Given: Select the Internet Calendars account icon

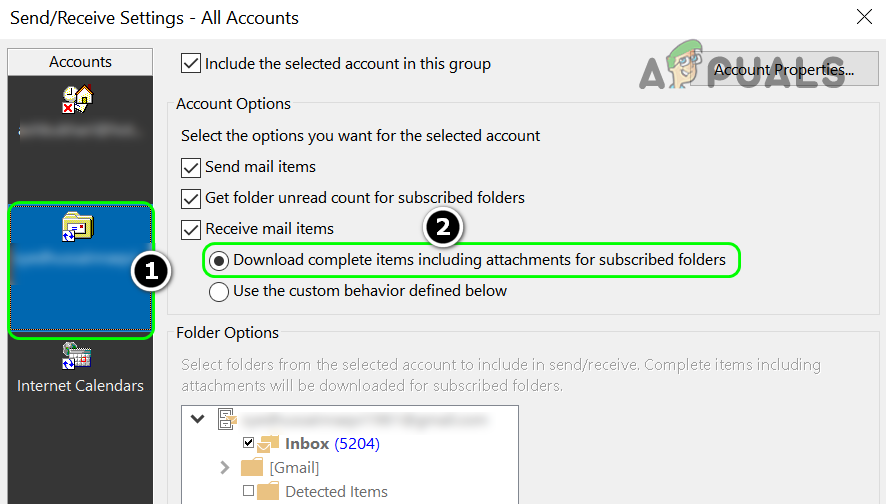Looking at the screenshot, I should pos(80,356).
